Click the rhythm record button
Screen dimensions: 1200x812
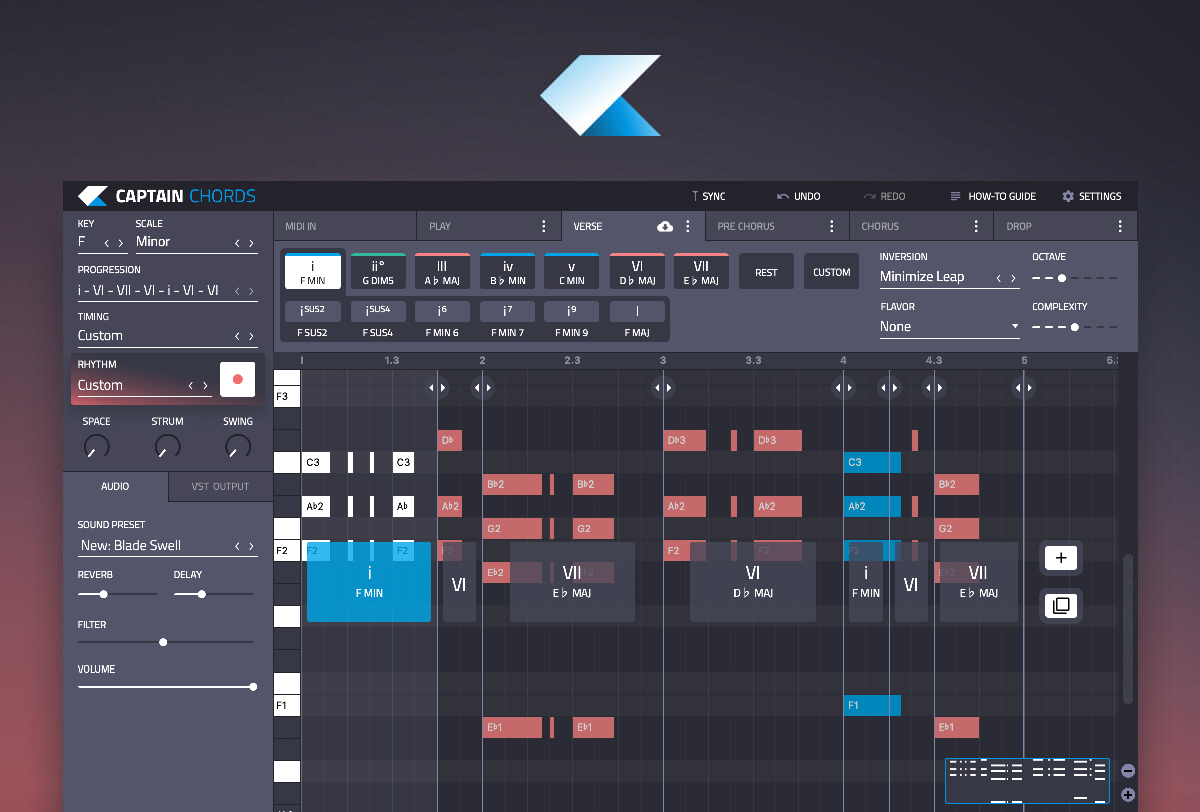pos(238,379)
